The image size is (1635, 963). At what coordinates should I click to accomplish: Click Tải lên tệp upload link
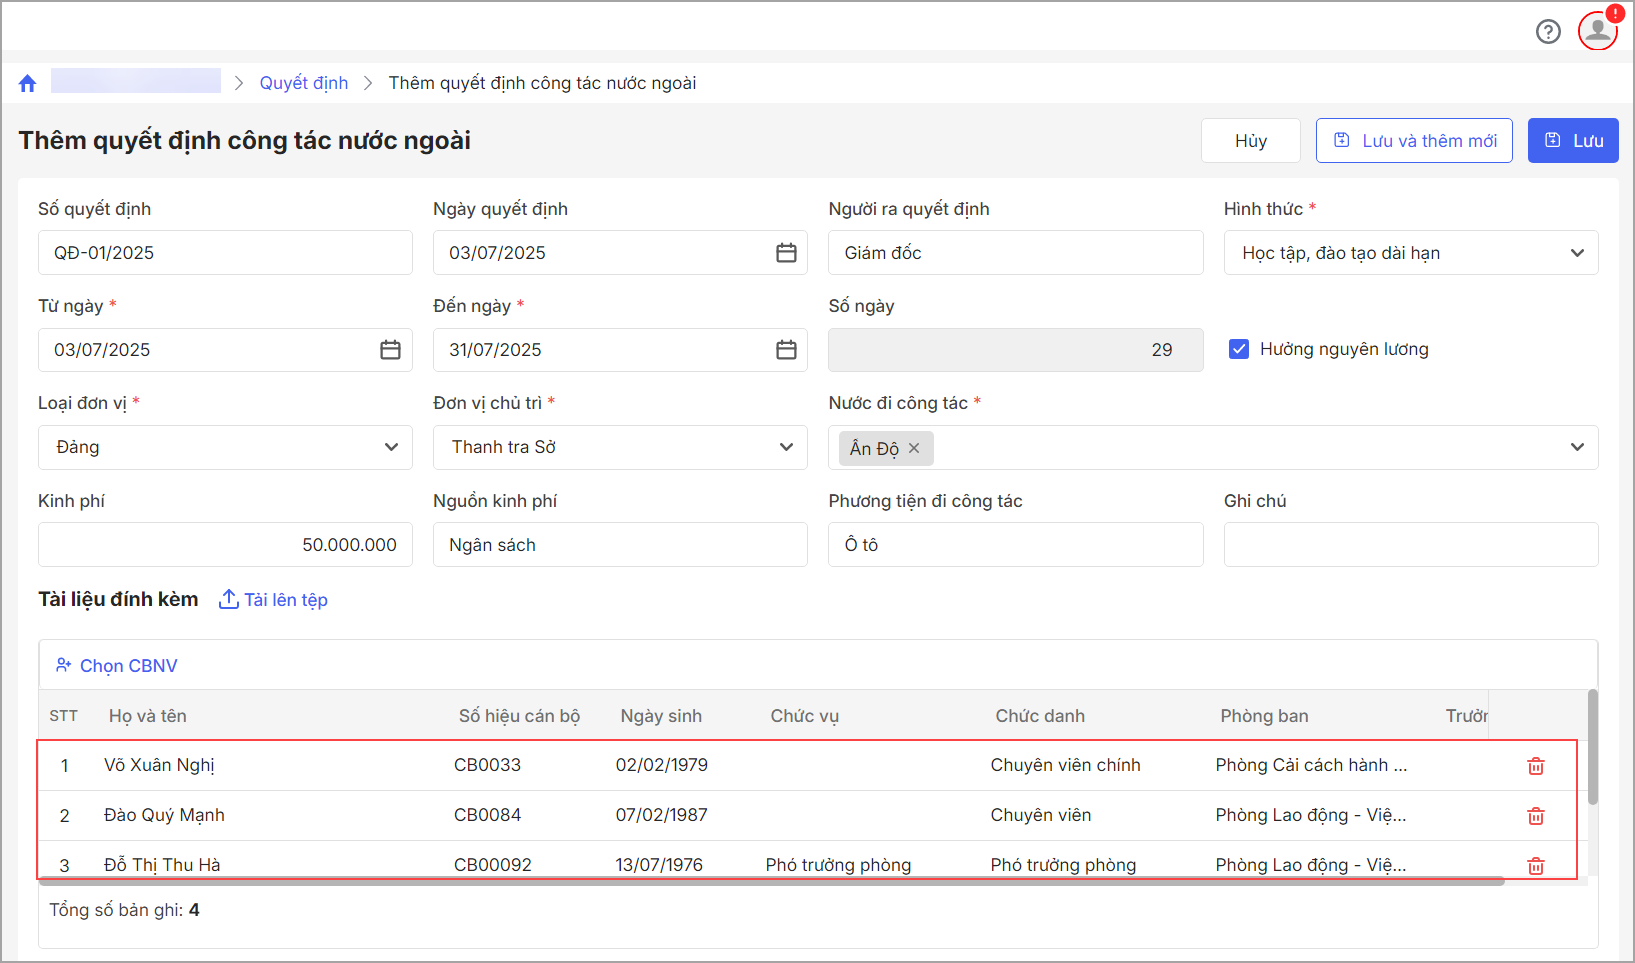pyautogui.click(x=274, y=600)
